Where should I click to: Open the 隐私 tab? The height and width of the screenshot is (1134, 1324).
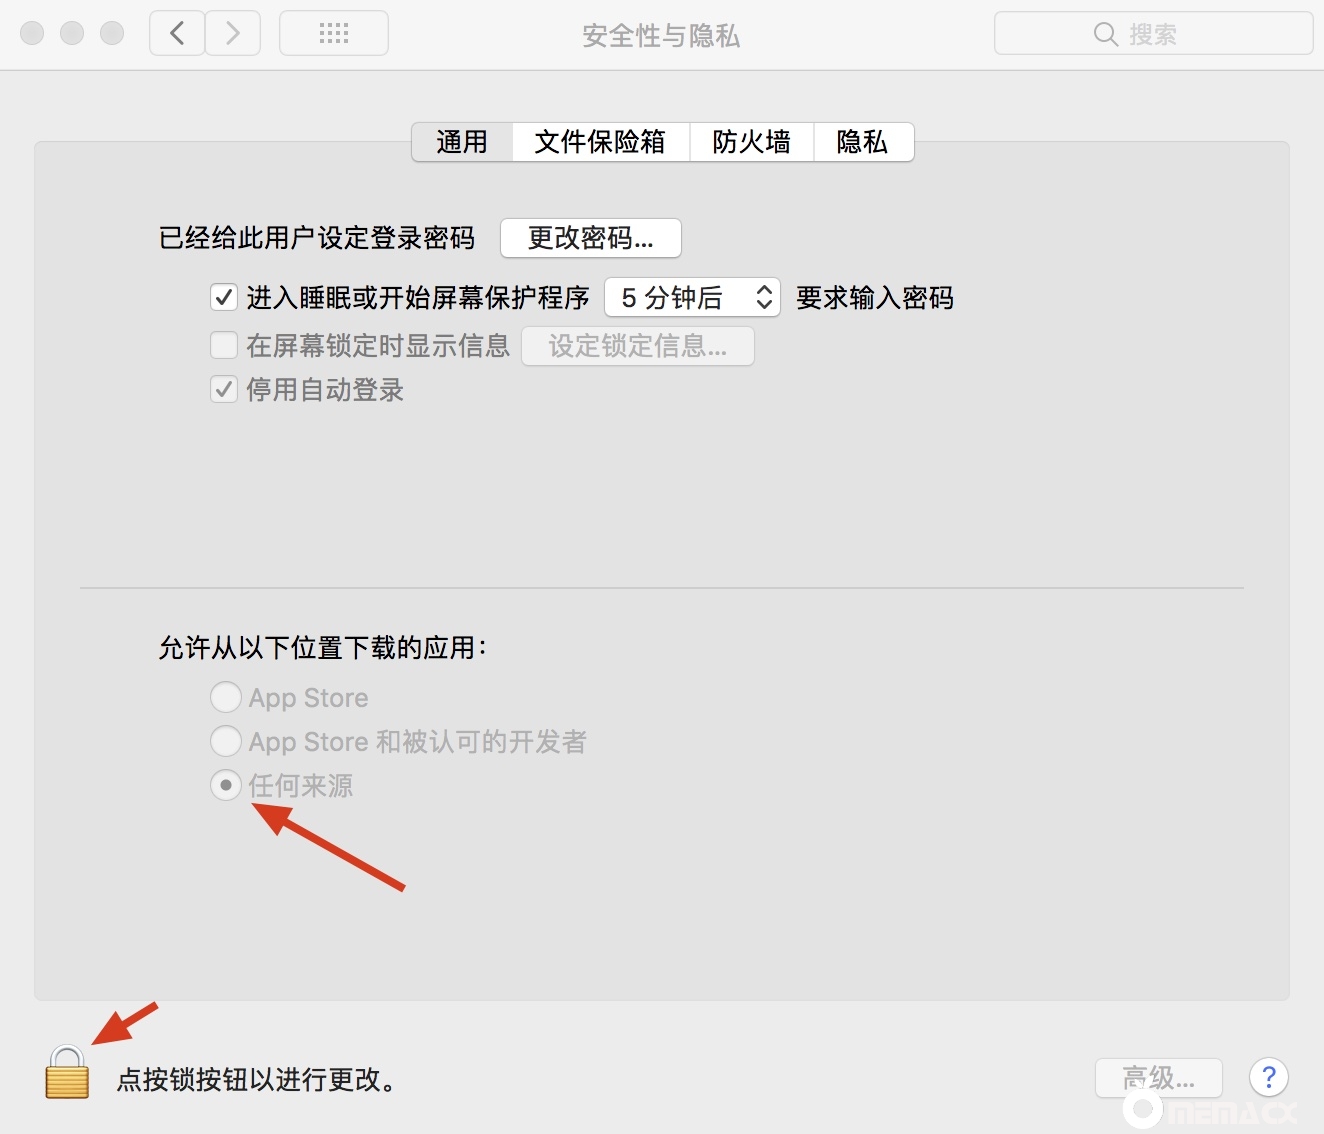pos(862,142)
